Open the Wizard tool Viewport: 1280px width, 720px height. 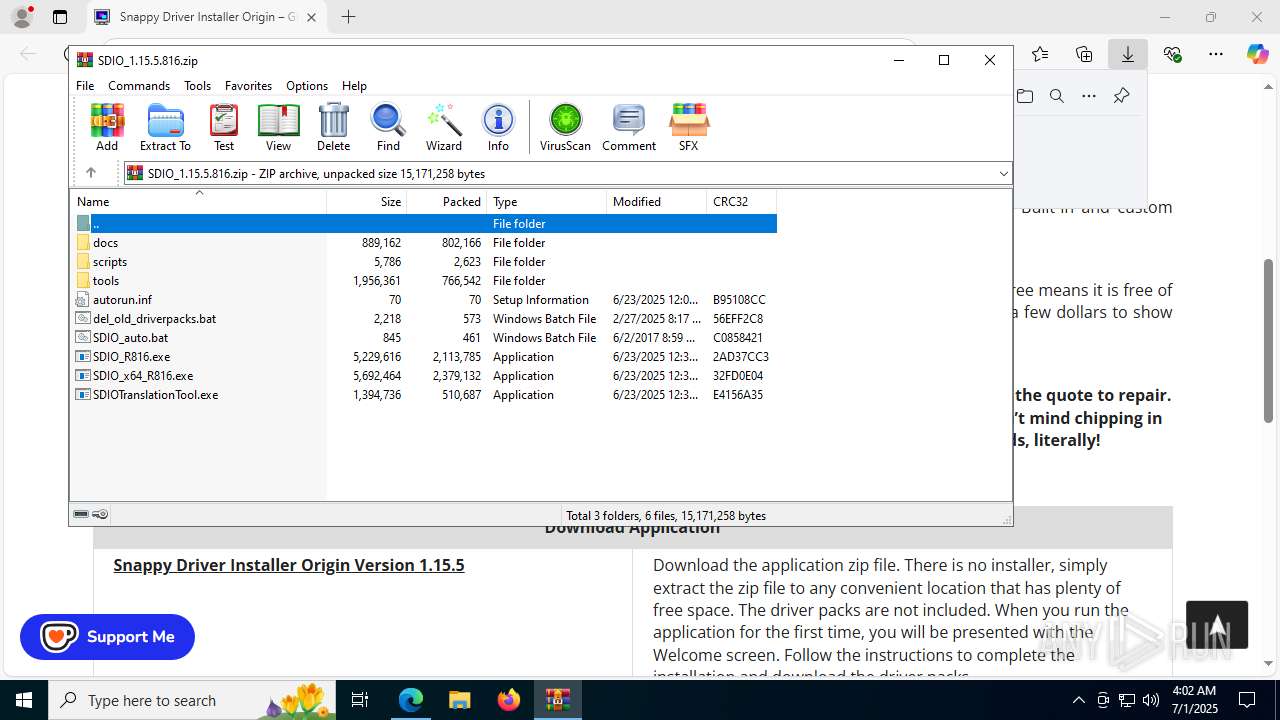pyautogui.click(x=443, y=127)
